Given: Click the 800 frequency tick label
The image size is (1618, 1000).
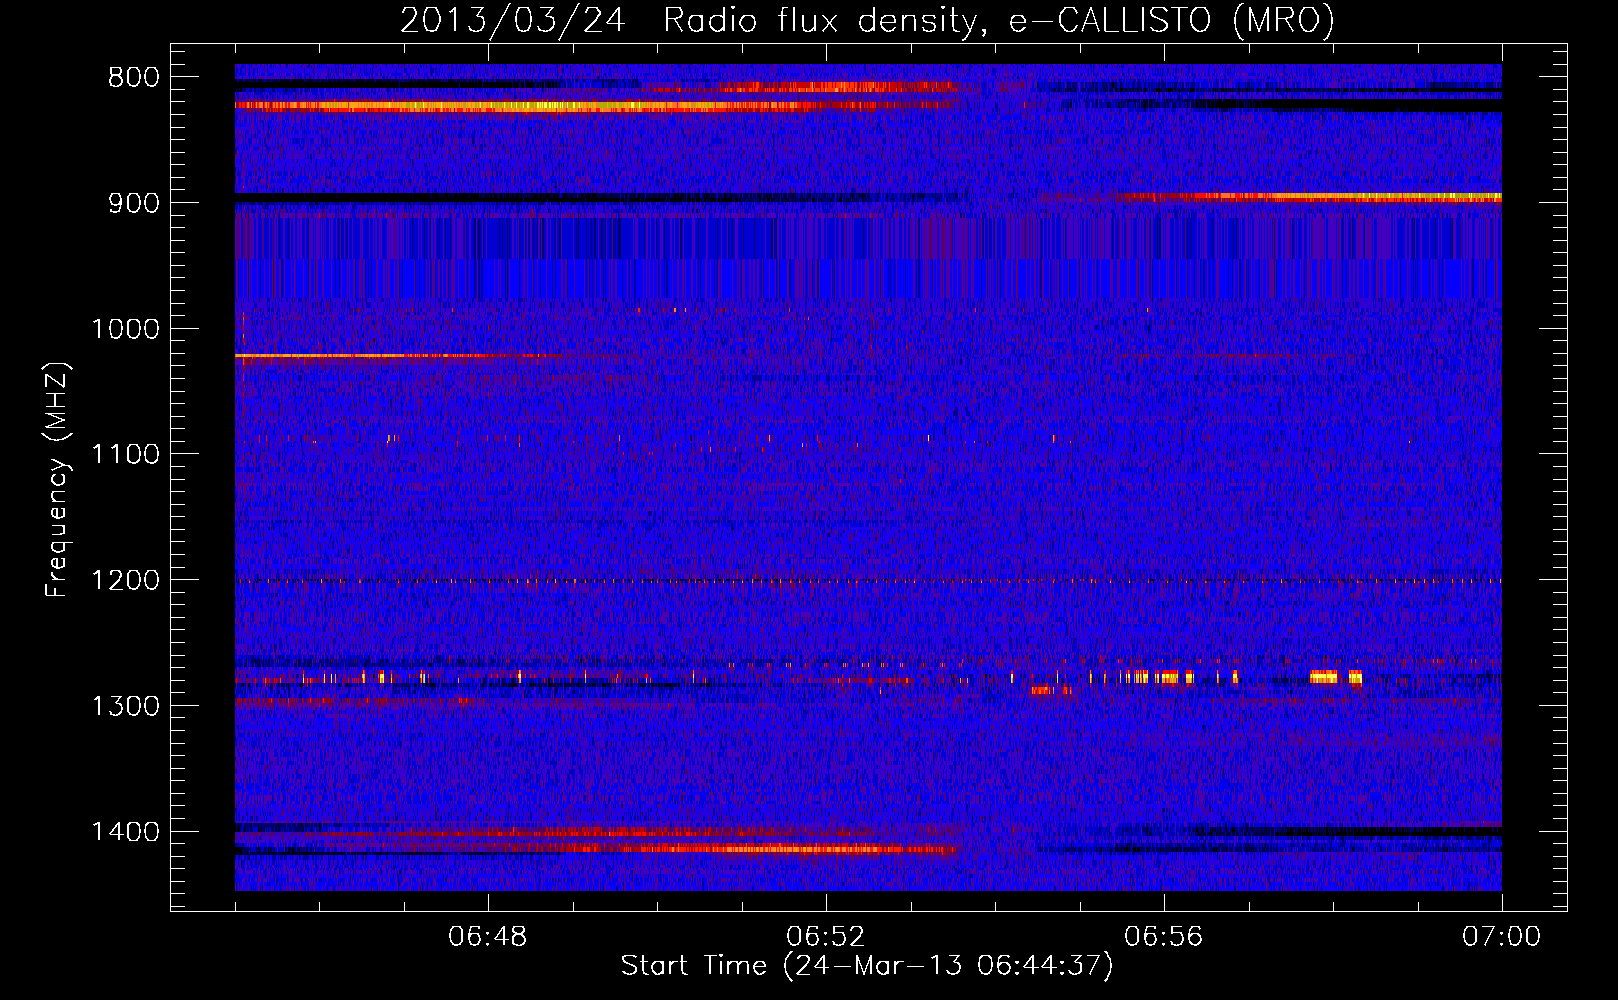Looking at the screenshot, I should [134, 78].
